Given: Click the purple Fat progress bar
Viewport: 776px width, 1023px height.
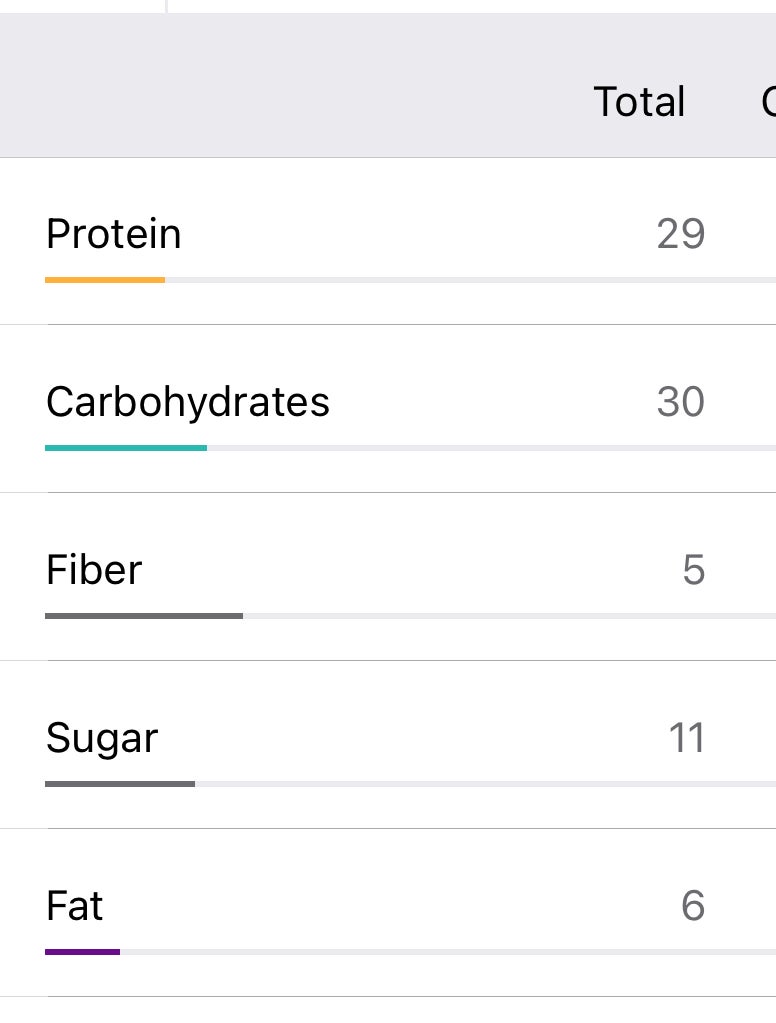Looking at the screenshot, I should tap(82, 952).
